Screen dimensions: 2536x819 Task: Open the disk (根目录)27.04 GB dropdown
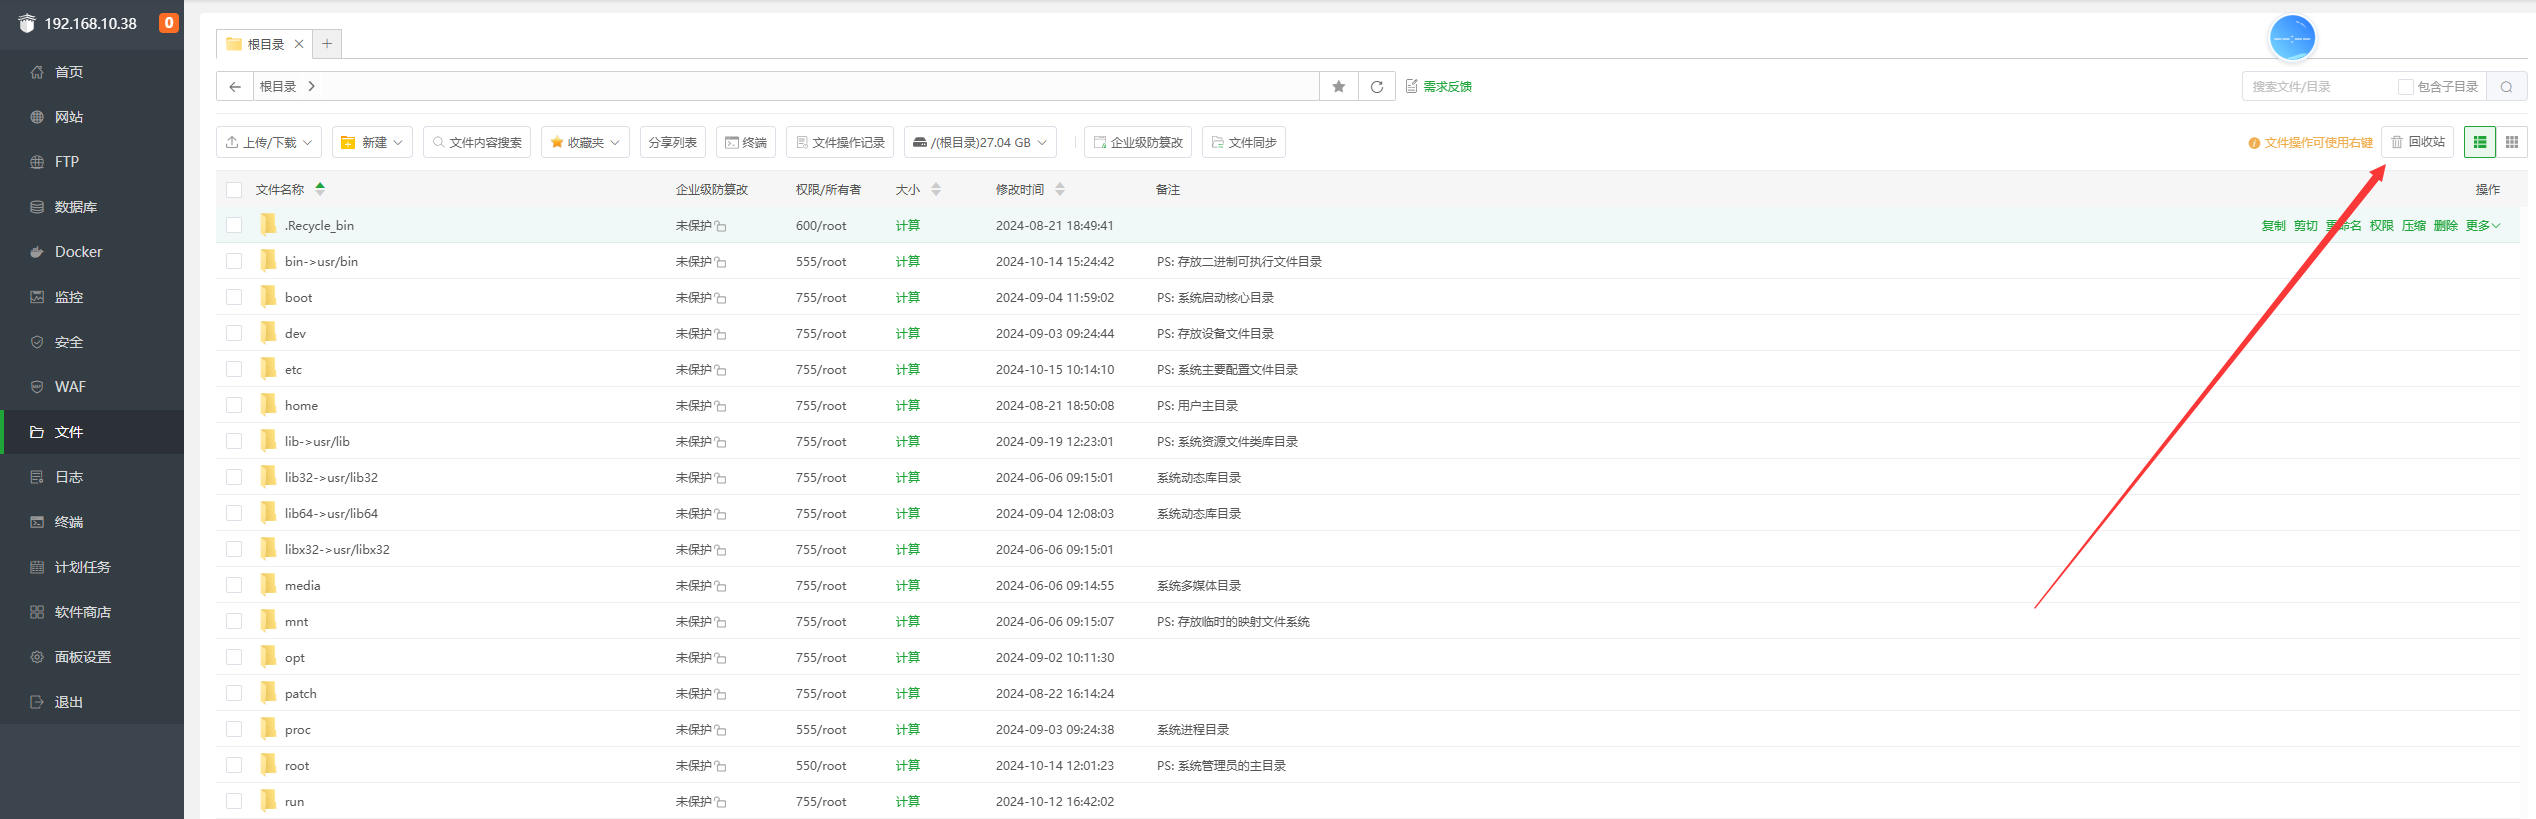(980, 143)
